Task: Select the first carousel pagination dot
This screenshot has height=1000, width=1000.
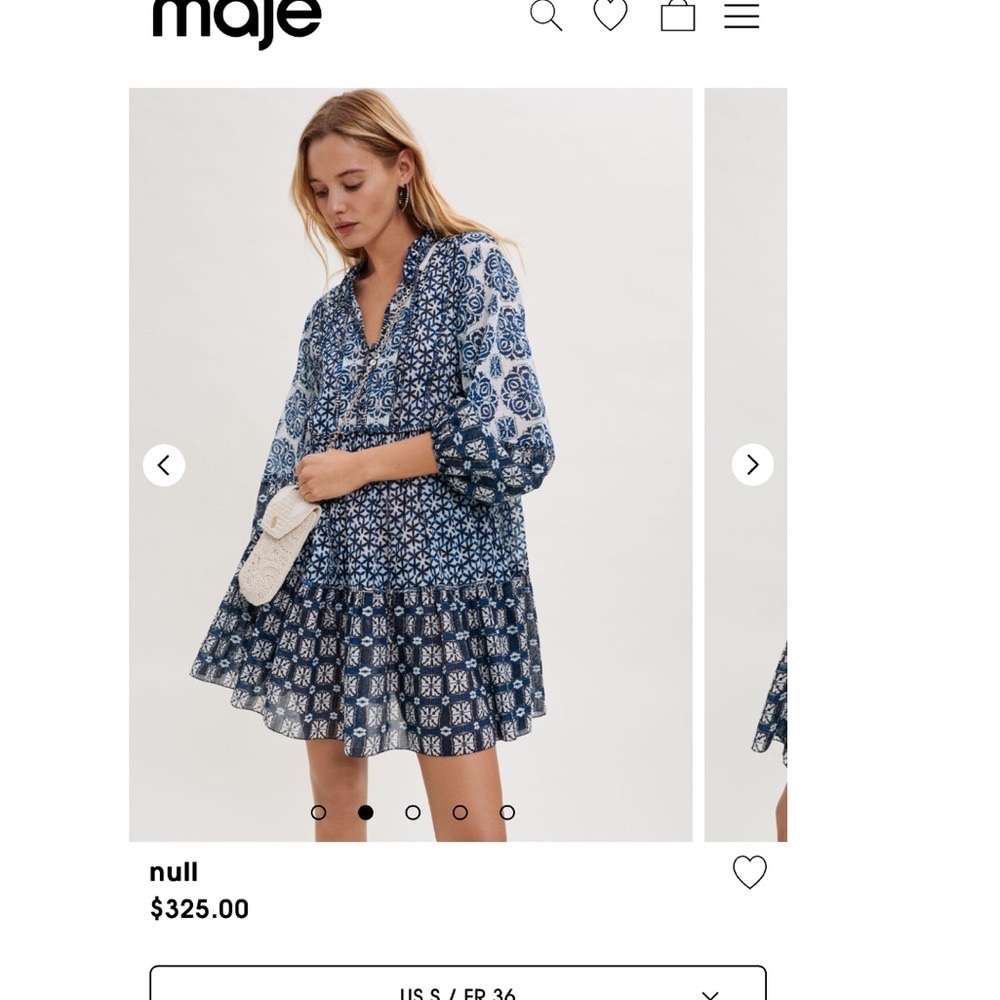Action: pos(318,813)
